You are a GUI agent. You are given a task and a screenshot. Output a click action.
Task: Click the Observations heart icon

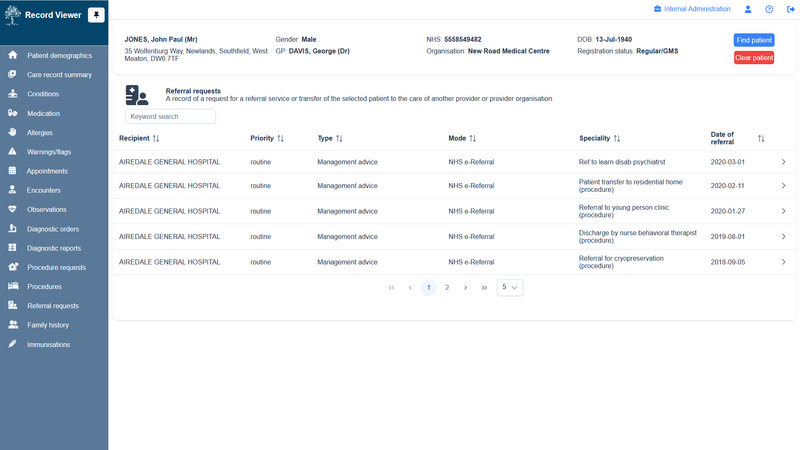tap(12, 209)
